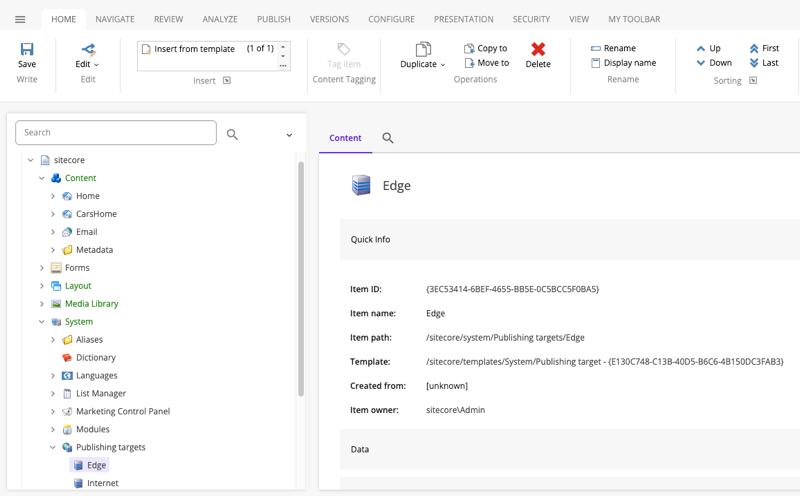Select the List Manager item
The width and height of the screenshot is (800, 496).
pos(101,393)
